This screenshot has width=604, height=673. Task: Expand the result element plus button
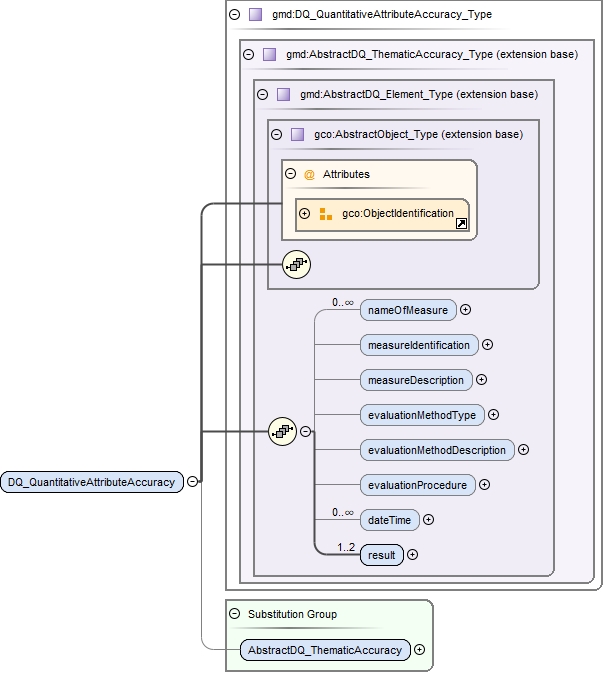(x=412, y=555)
